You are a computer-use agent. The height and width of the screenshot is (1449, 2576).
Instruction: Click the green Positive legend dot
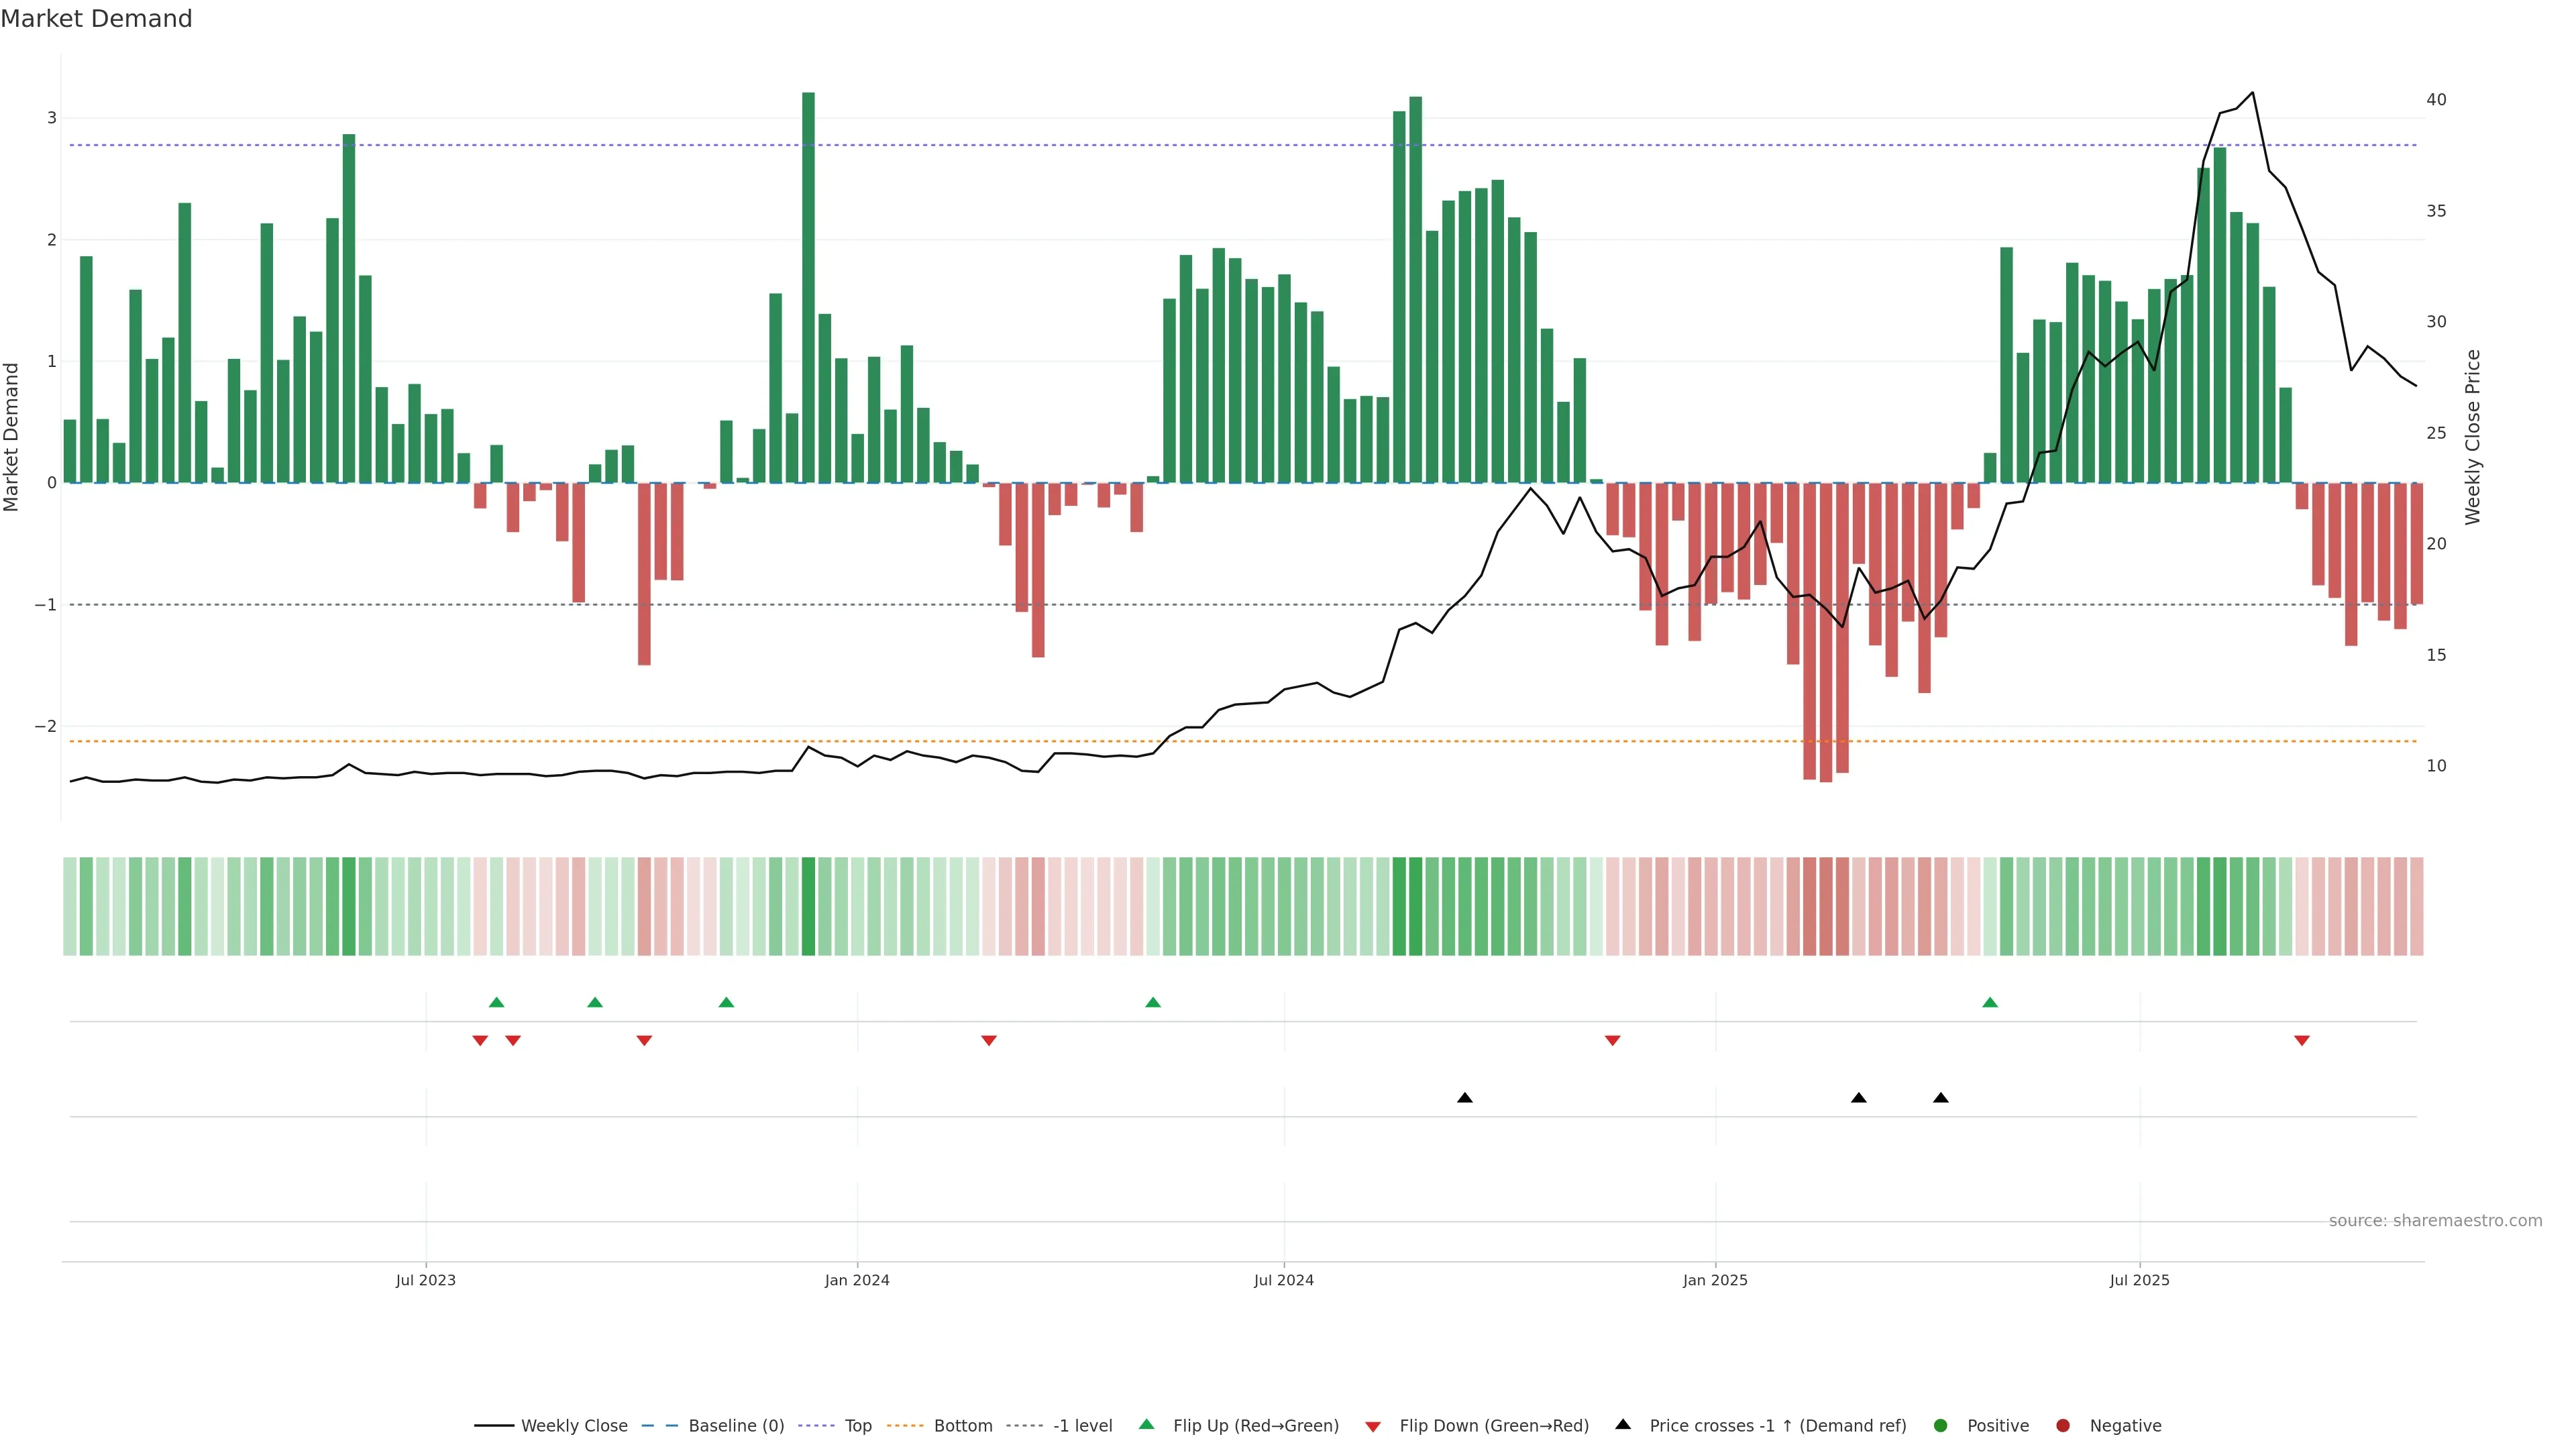click(x=1941, y=1426)
